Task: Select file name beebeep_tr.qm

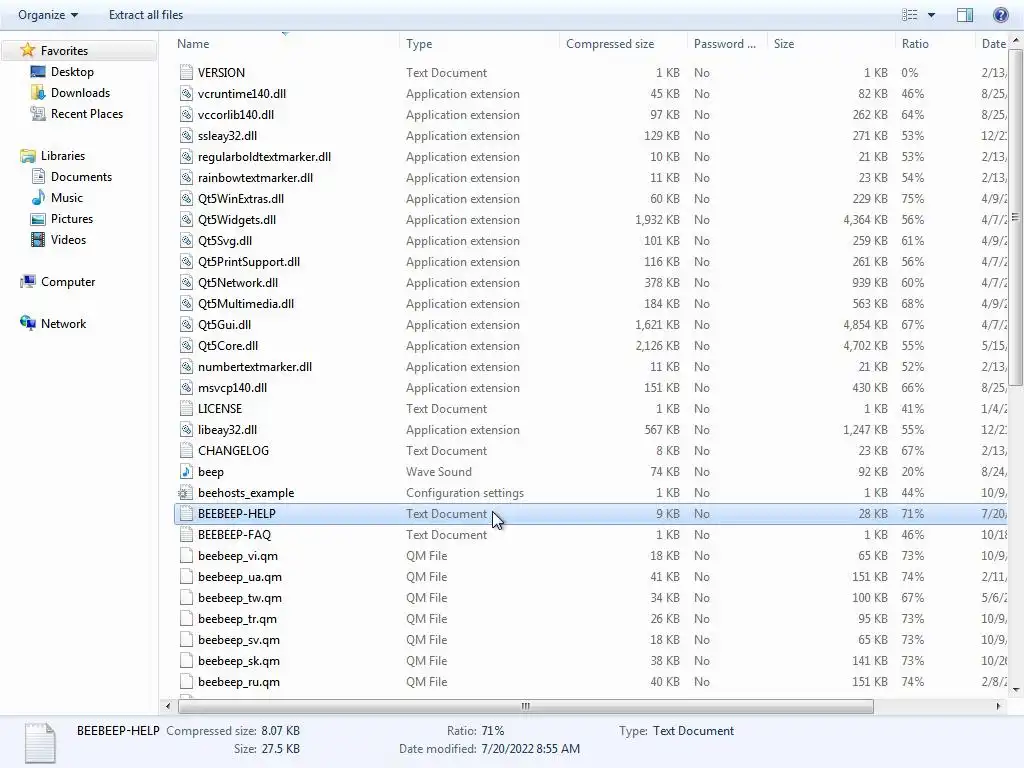Action: pos(237,618)
